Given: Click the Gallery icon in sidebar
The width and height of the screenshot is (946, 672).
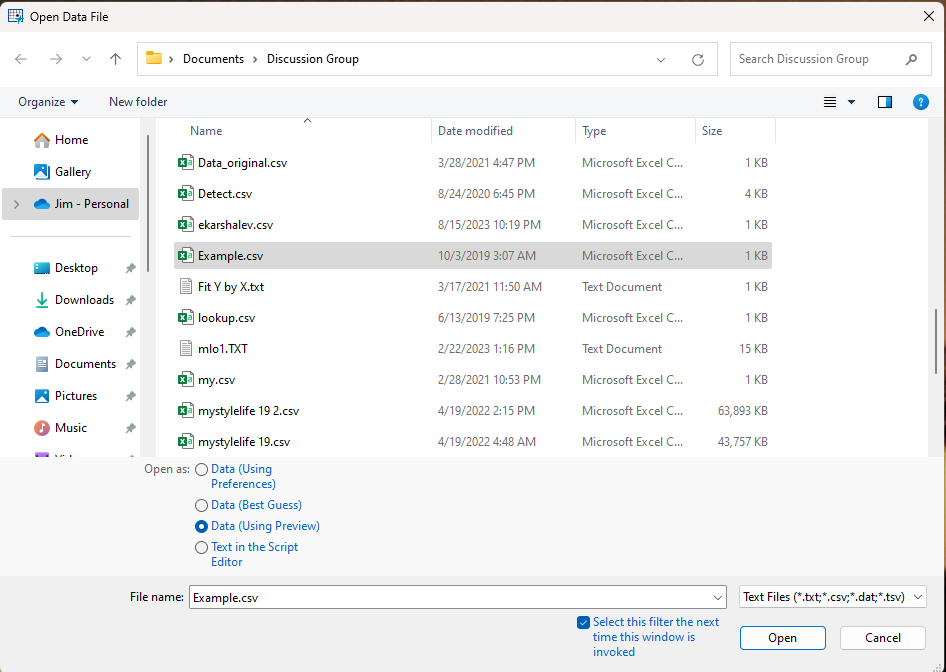Looking at the screenshot, I should [42, 172].
